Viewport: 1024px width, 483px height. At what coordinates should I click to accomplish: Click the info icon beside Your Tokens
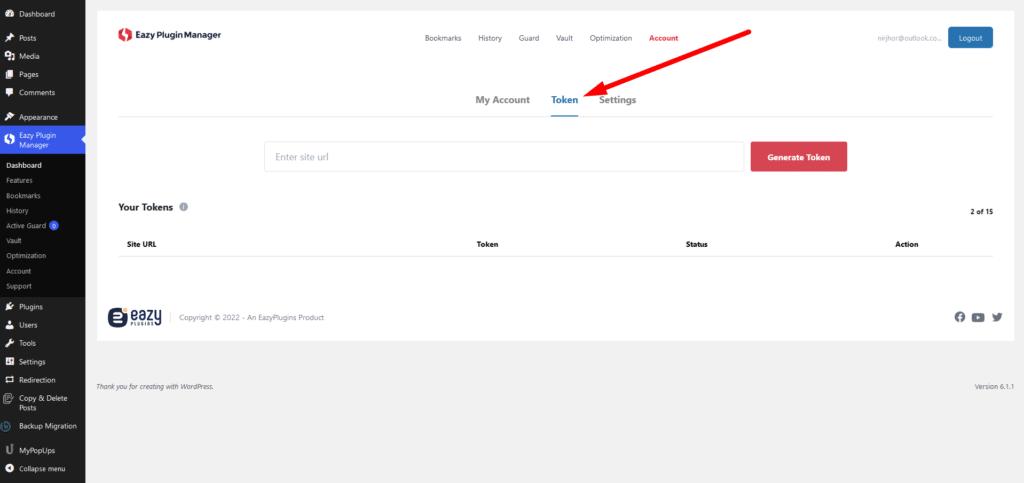pyautogui.click(x=184, y=207)
